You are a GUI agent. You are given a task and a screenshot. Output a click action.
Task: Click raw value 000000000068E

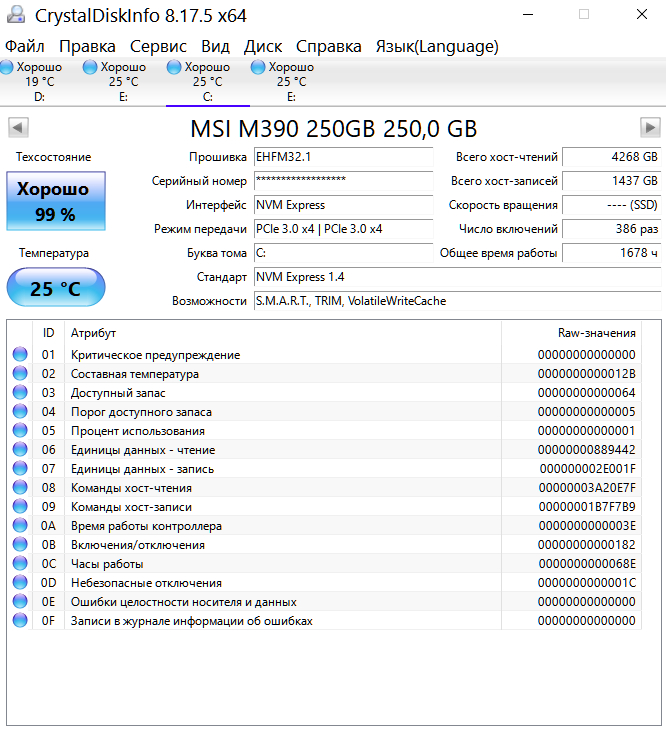pos(587,564)
